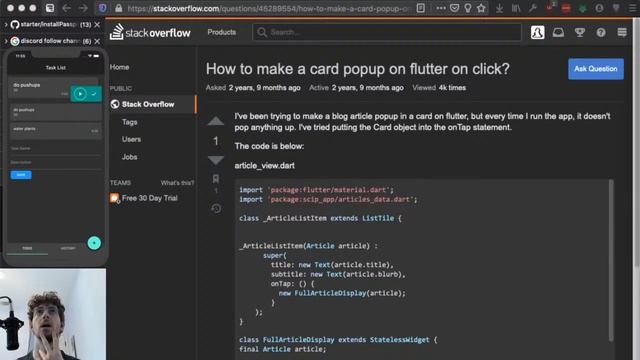640x360 pixels.
Task: Open the Stack Exchange site switcher icon
Action: click(x=622, y=32)
